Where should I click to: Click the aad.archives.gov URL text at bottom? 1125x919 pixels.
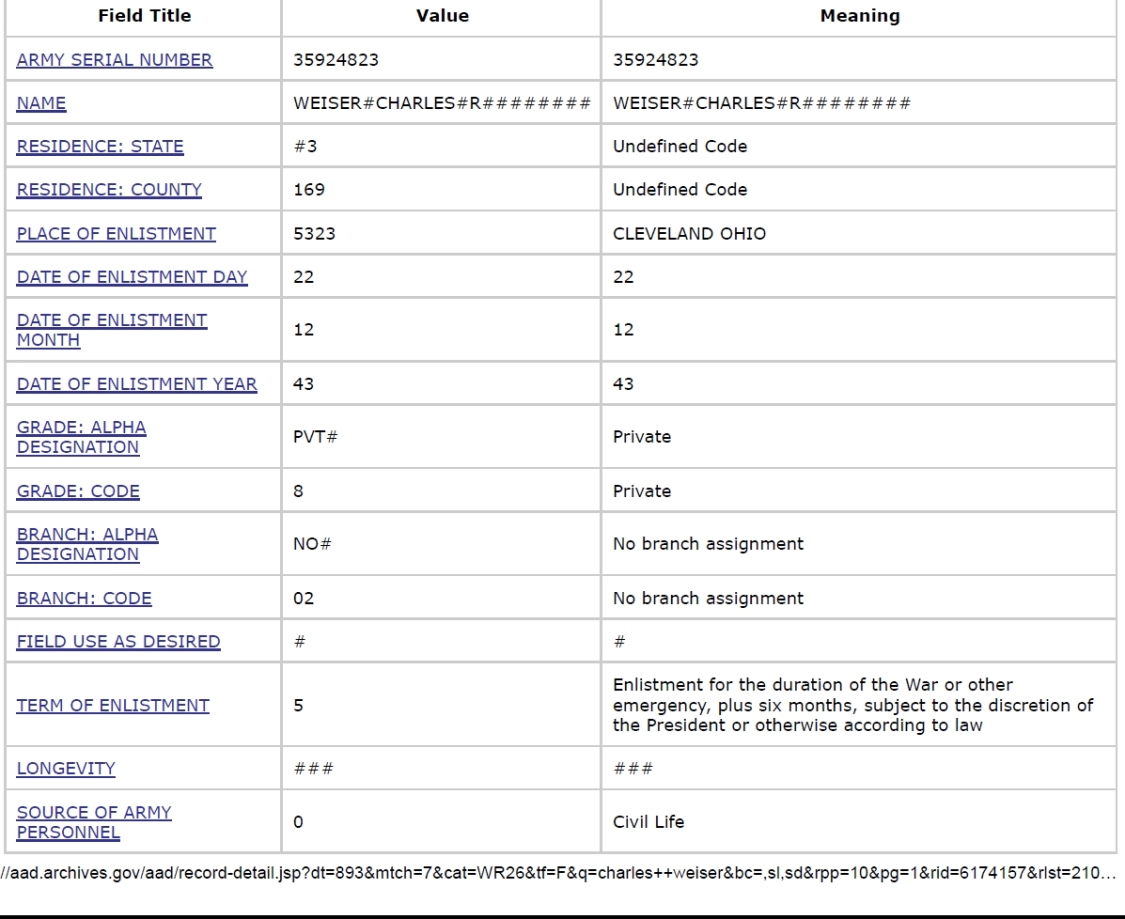[x=558, y=873]
